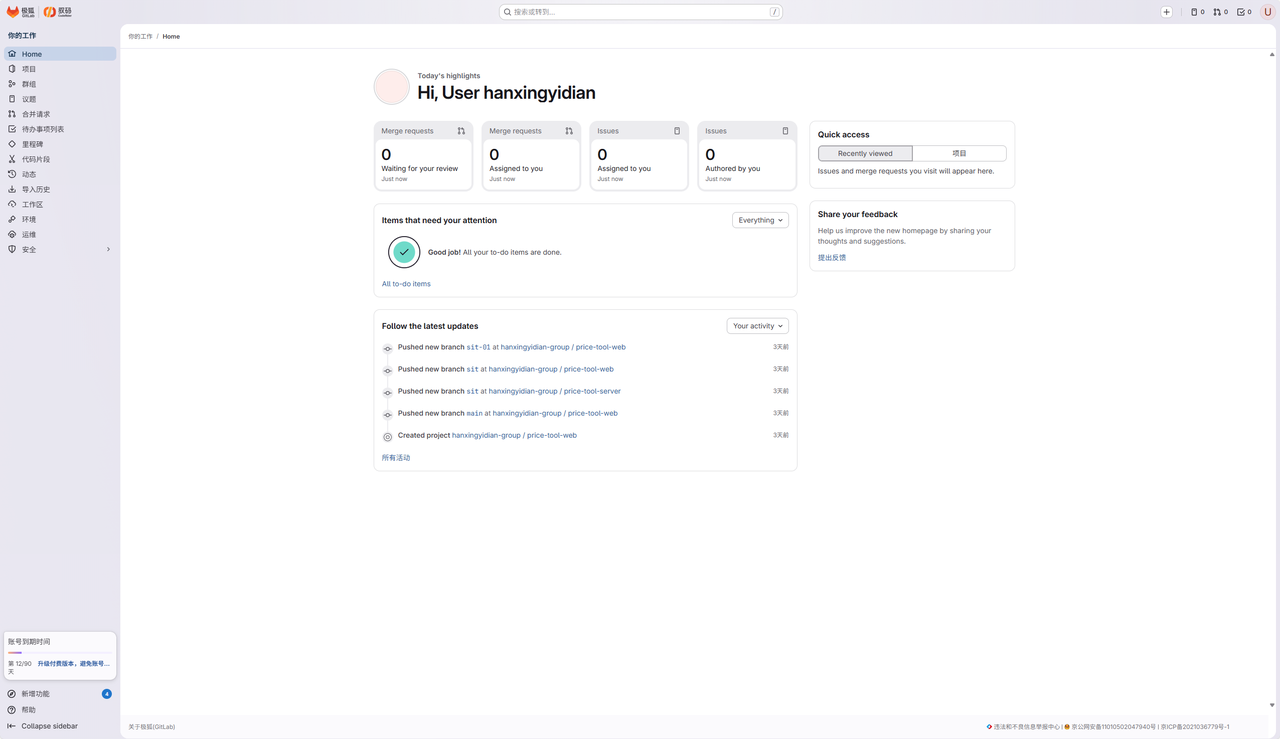Open the Everything filter dropdown

pos(760,220)
